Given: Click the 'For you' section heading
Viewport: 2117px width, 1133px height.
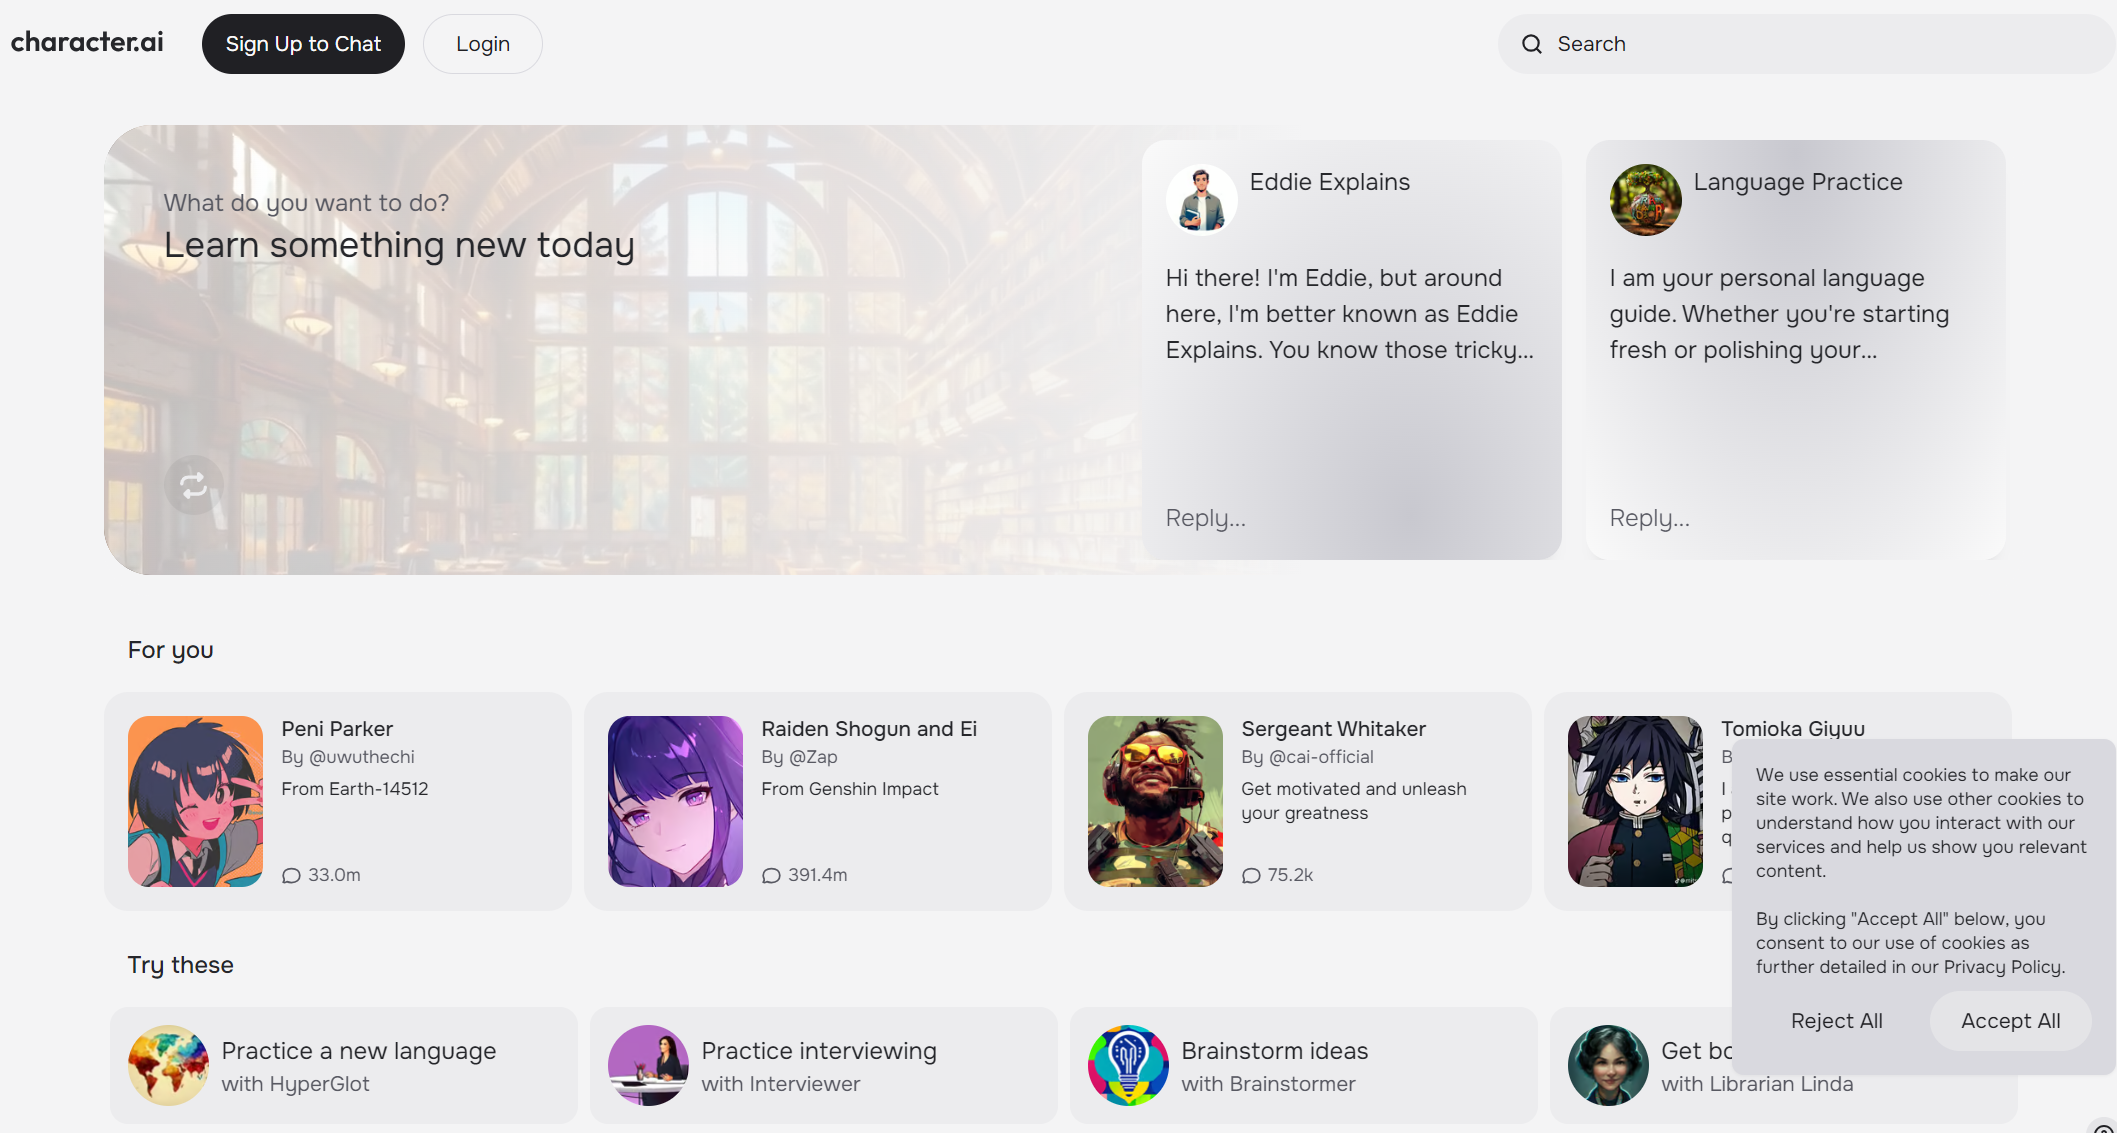Looking at the screenshot, I should click(x=171, y=650).
